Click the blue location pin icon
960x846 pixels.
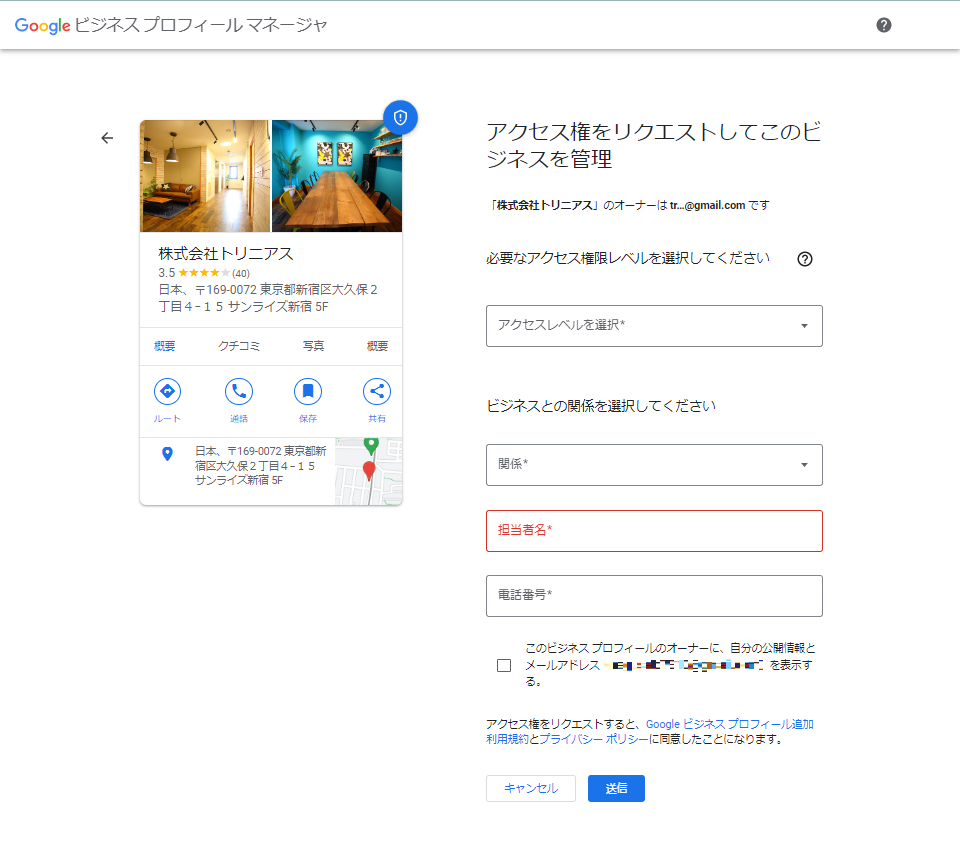click(x=167, y=454)
